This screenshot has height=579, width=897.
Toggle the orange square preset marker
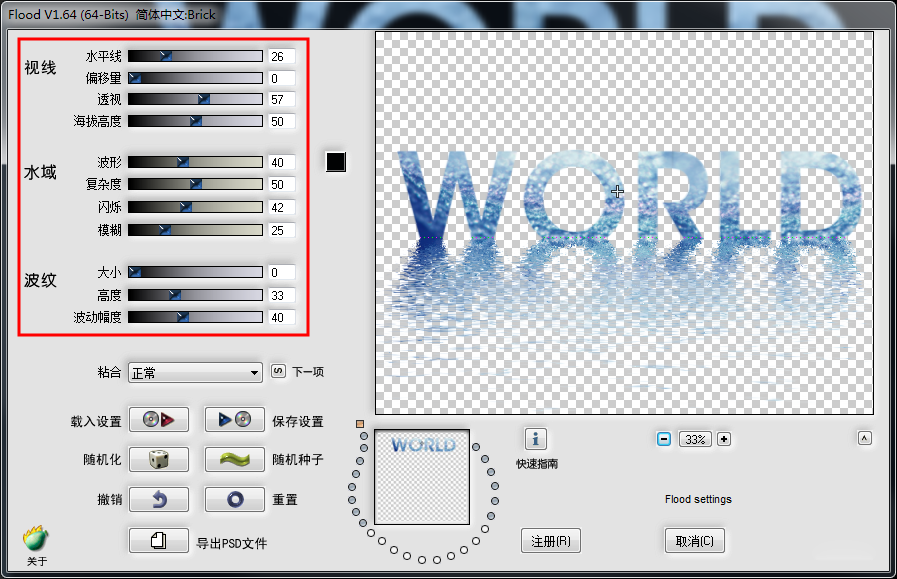click(360, 424)
